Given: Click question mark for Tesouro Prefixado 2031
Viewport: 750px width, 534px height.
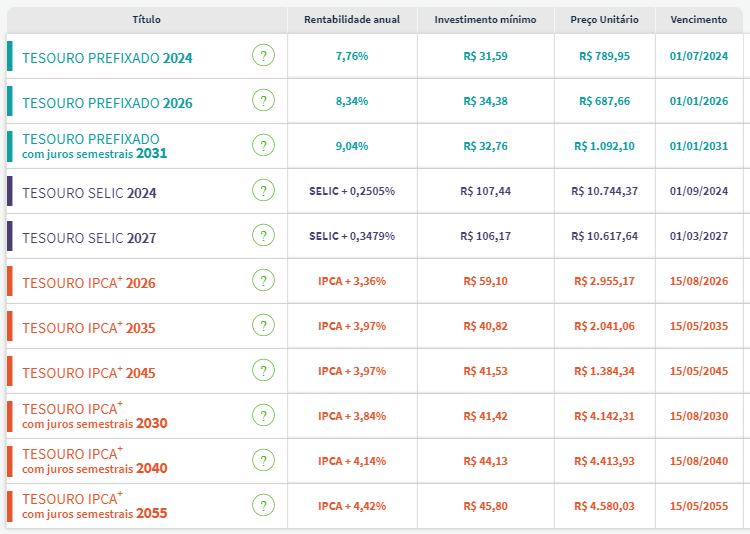Looking at the screenshot, I should [x=263, y=146].
